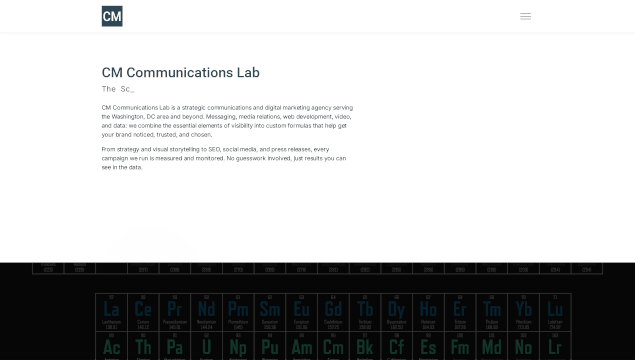Click the paragraph starting "From strategy and visual"

(x=224, y=158)
